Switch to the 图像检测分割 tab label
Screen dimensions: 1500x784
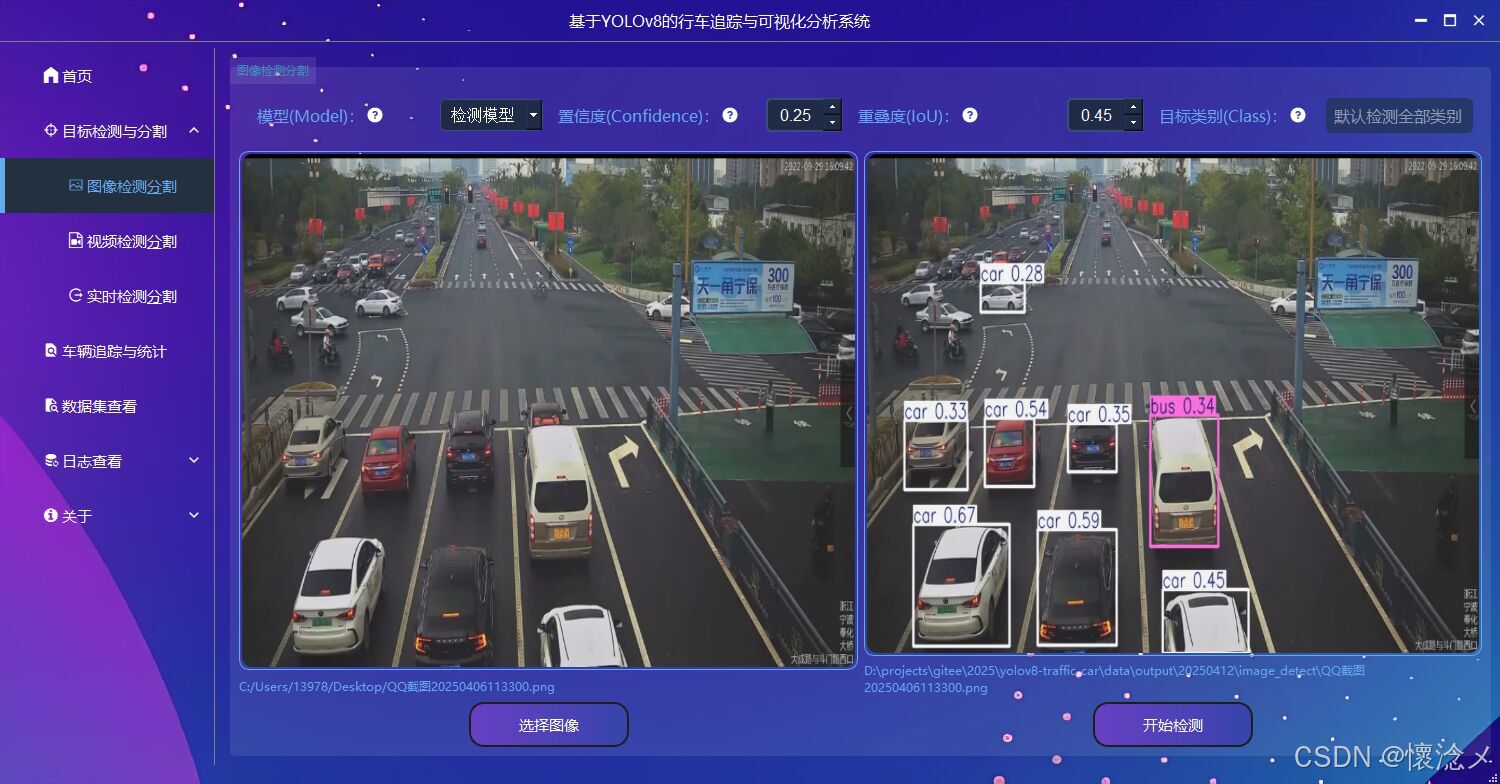tap(270, 70)
